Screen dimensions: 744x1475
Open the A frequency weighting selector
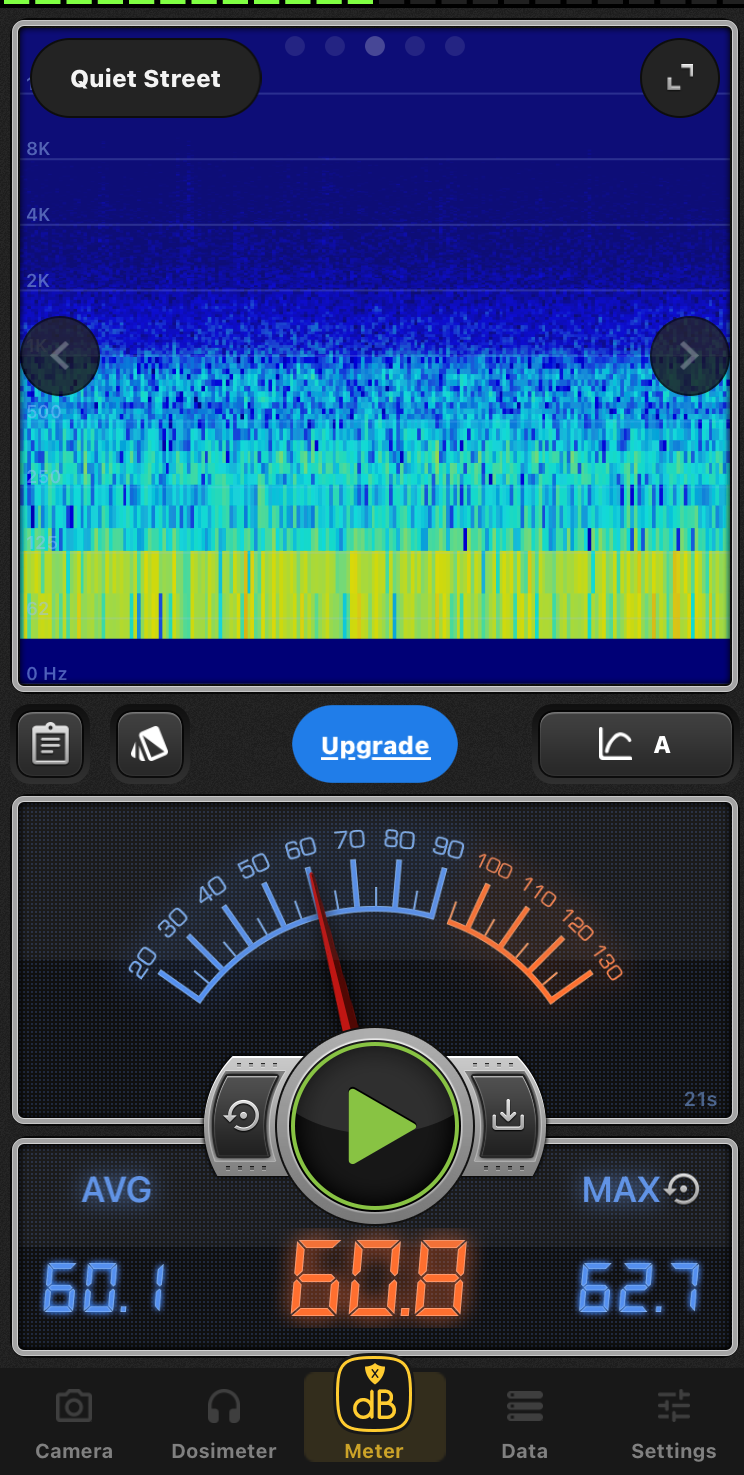click(x=636, y=745)
